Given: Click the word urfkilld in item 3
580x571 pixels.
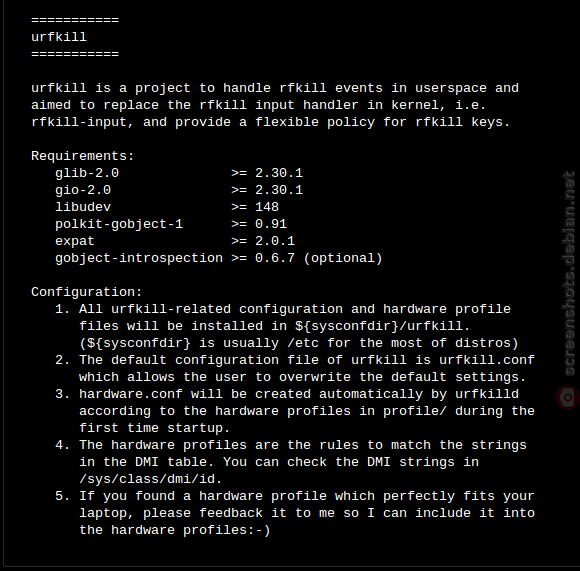Looking at the screenshot, I should tap(487, 394).
